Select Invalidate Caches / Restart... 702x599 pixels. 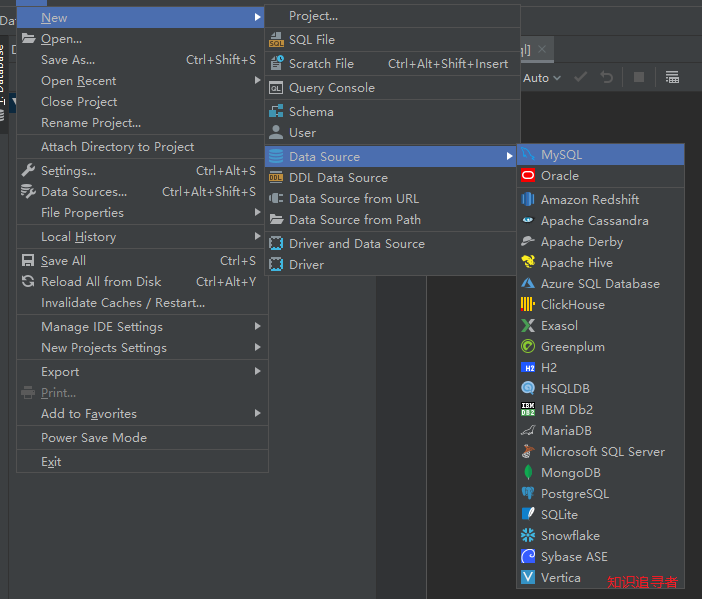(140, 303)
